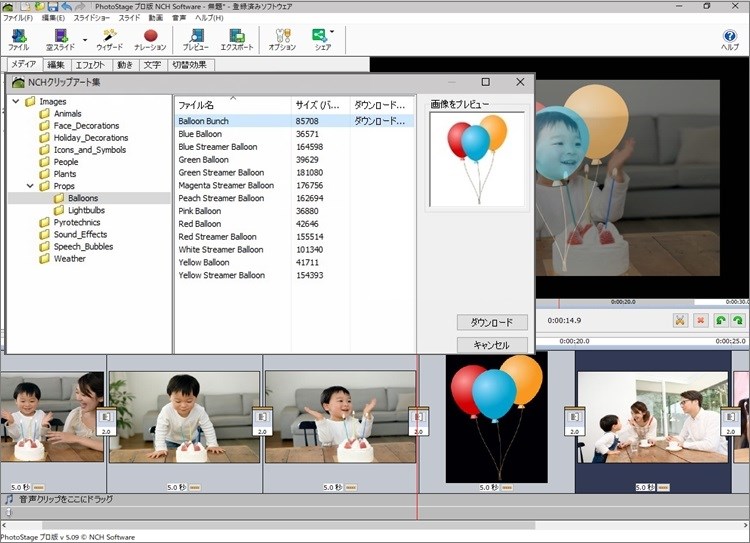750x543 pixels.
Task: Switch to the 文字 tab
Action: [x=152, y=65]
